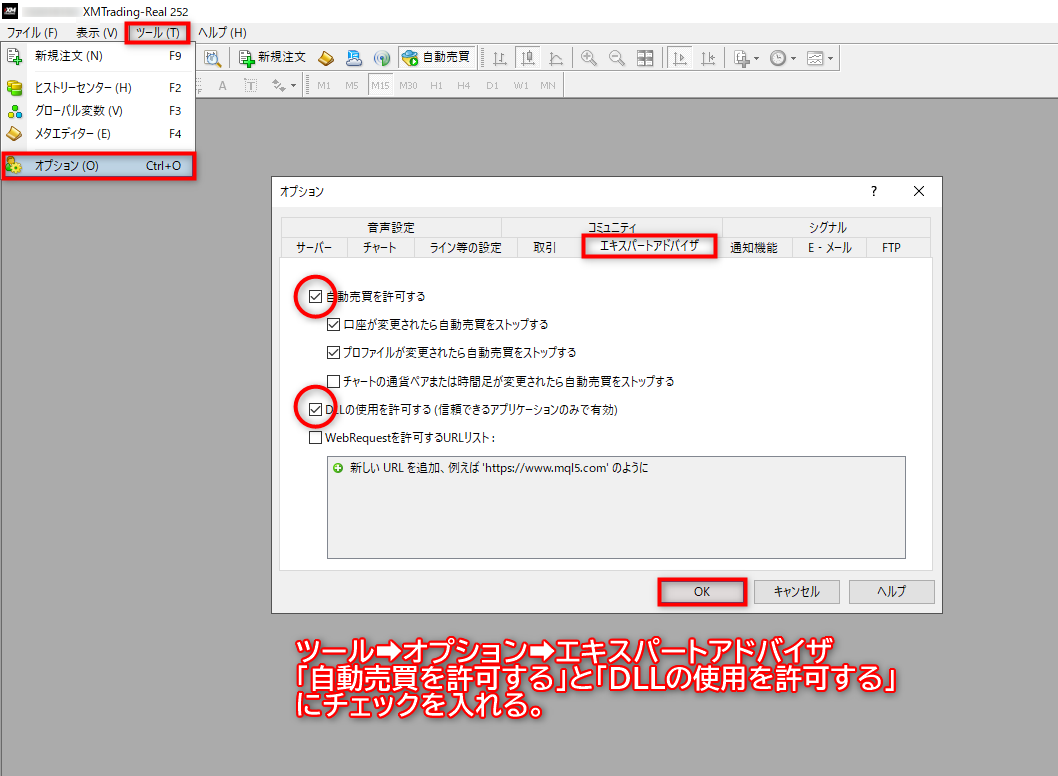This screenshot has width=1058, height=776.
Task: Open the indicators list dropdown arrow
Action: pos(757,59)
